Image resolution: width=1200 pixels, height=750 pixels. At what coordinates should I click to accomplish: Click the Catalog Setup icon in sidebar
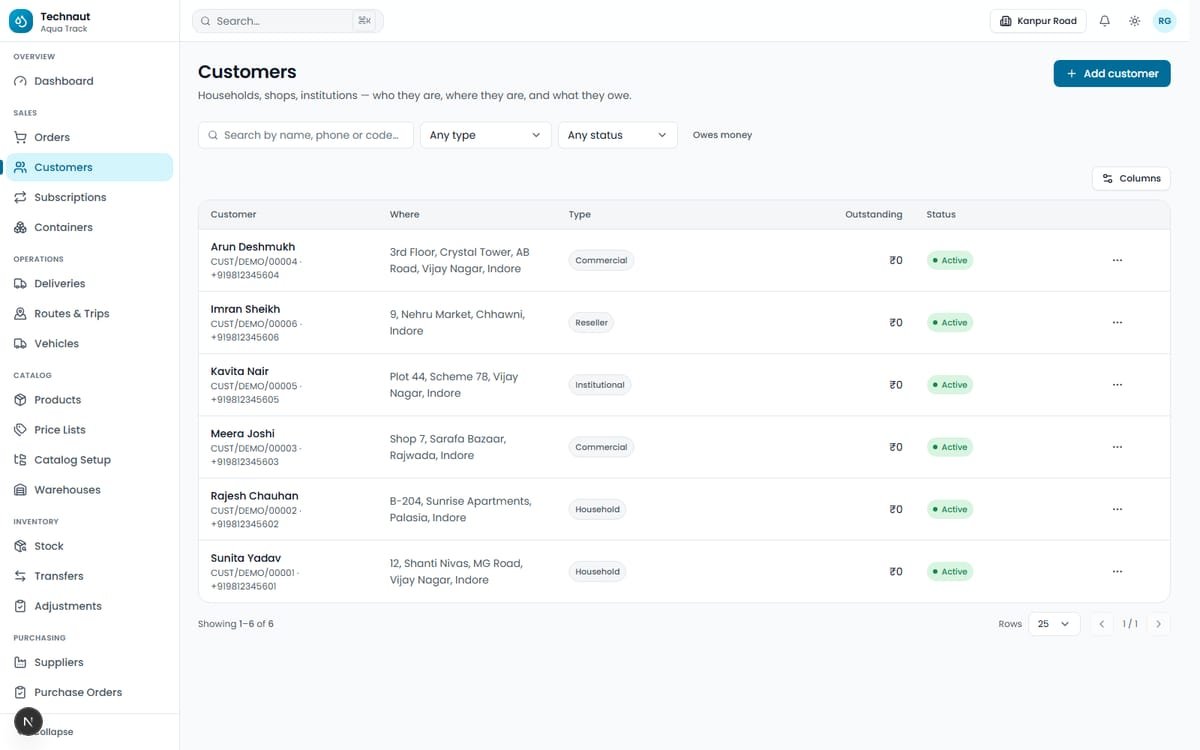click(x=20, y=459)
